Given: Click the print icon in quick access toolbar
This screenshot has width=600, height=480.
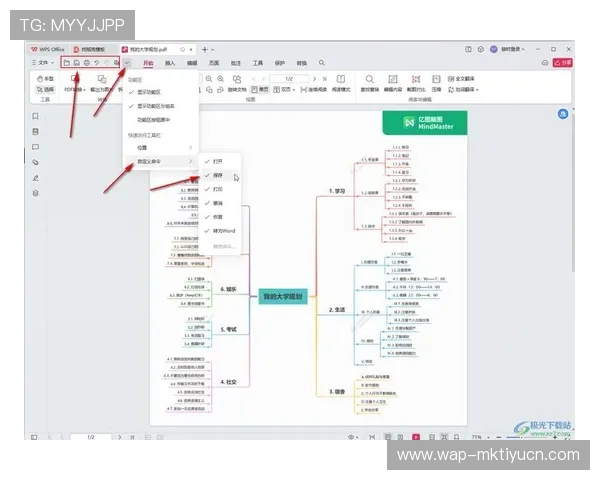Looking at the screenshot, I should (x=86, y=62).
